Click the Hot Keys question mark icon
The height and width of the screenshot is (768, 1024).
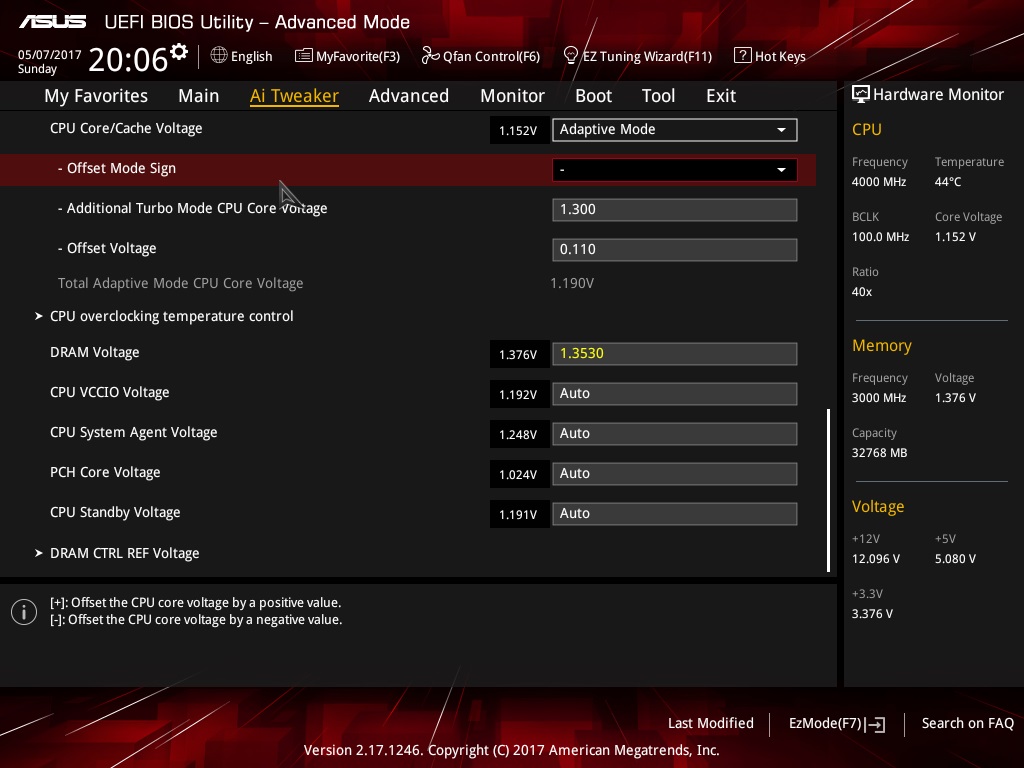(743, 56)
